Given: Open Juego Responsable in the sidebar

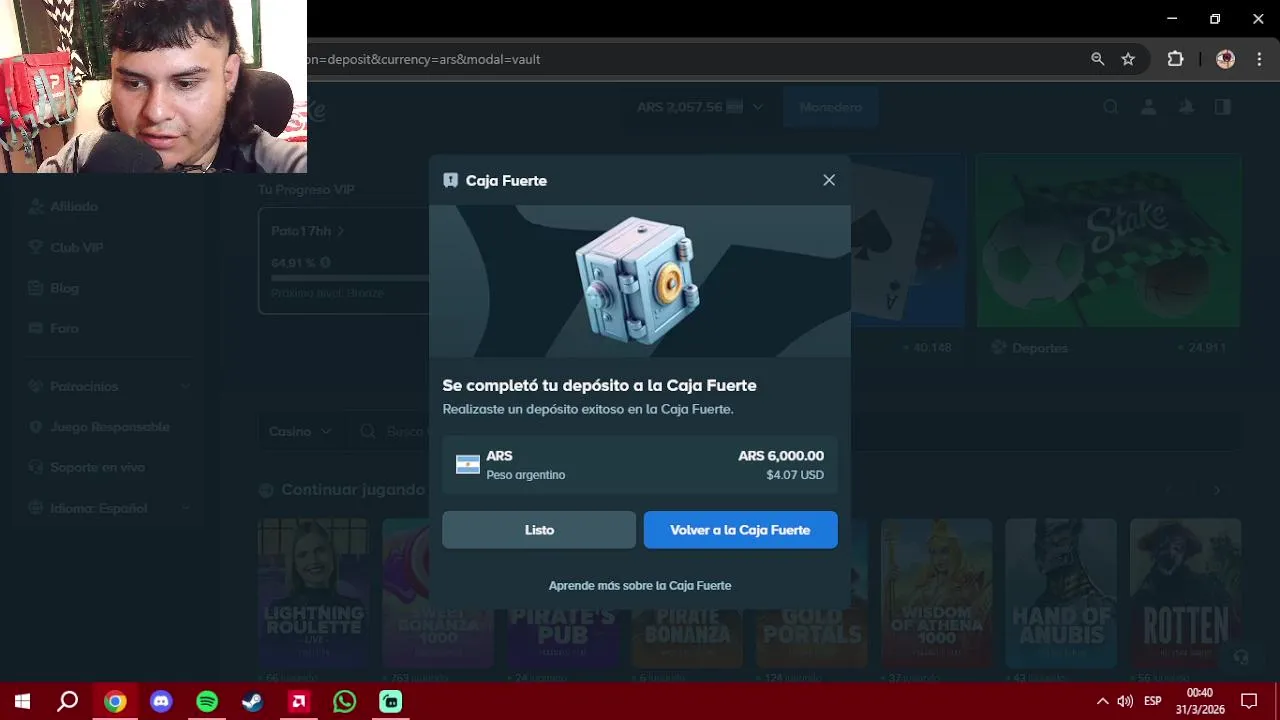Looking at the screenshot, I should pos(110,427).
